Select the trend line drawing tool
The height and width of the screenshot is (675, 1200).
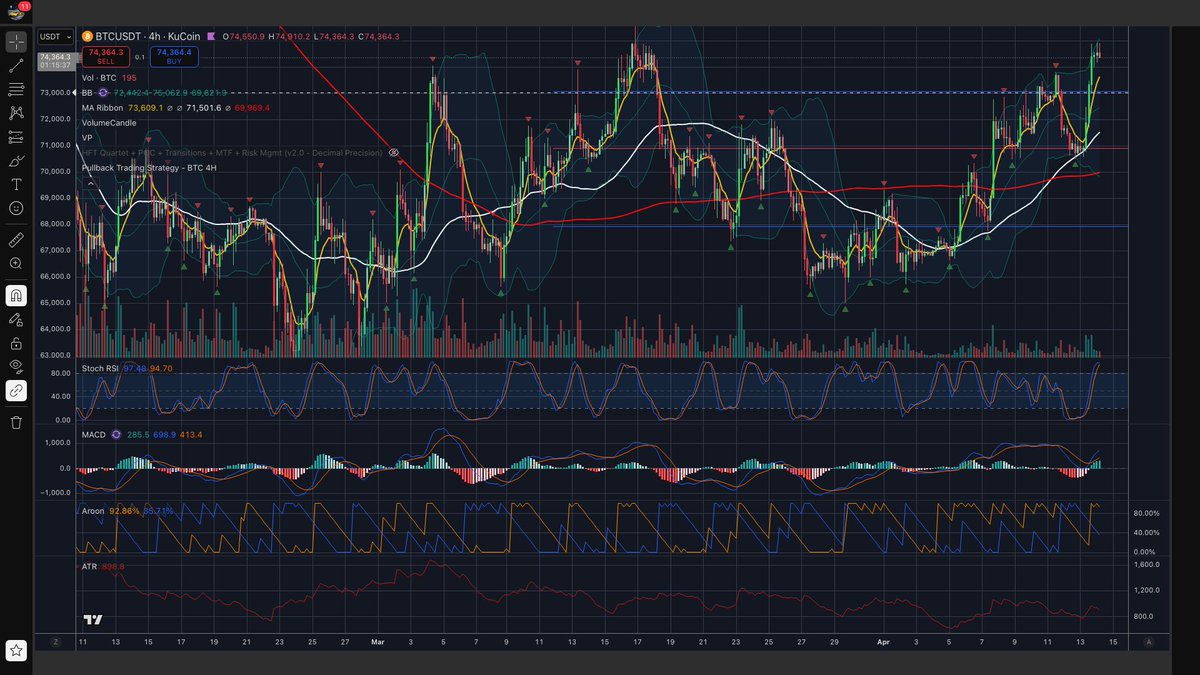click(x=16, y=66)
